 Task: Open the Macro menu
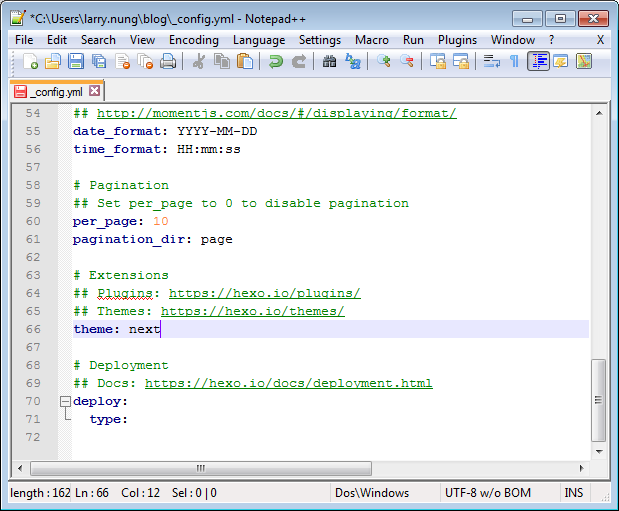click(372, 40)
